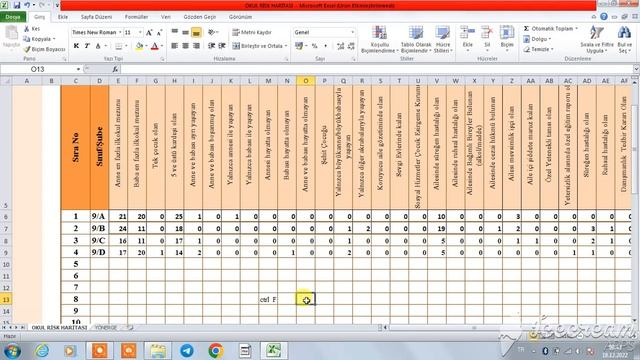
Task: Switch to Görünüm tab
Action: pos(240,17)
